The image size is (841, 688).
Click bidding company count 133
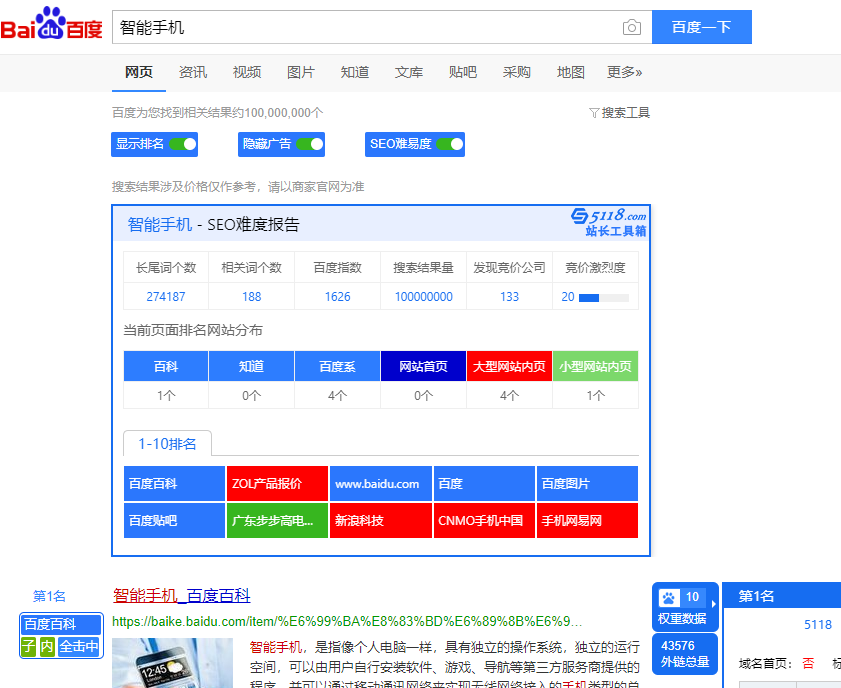[x=510, y=297]
